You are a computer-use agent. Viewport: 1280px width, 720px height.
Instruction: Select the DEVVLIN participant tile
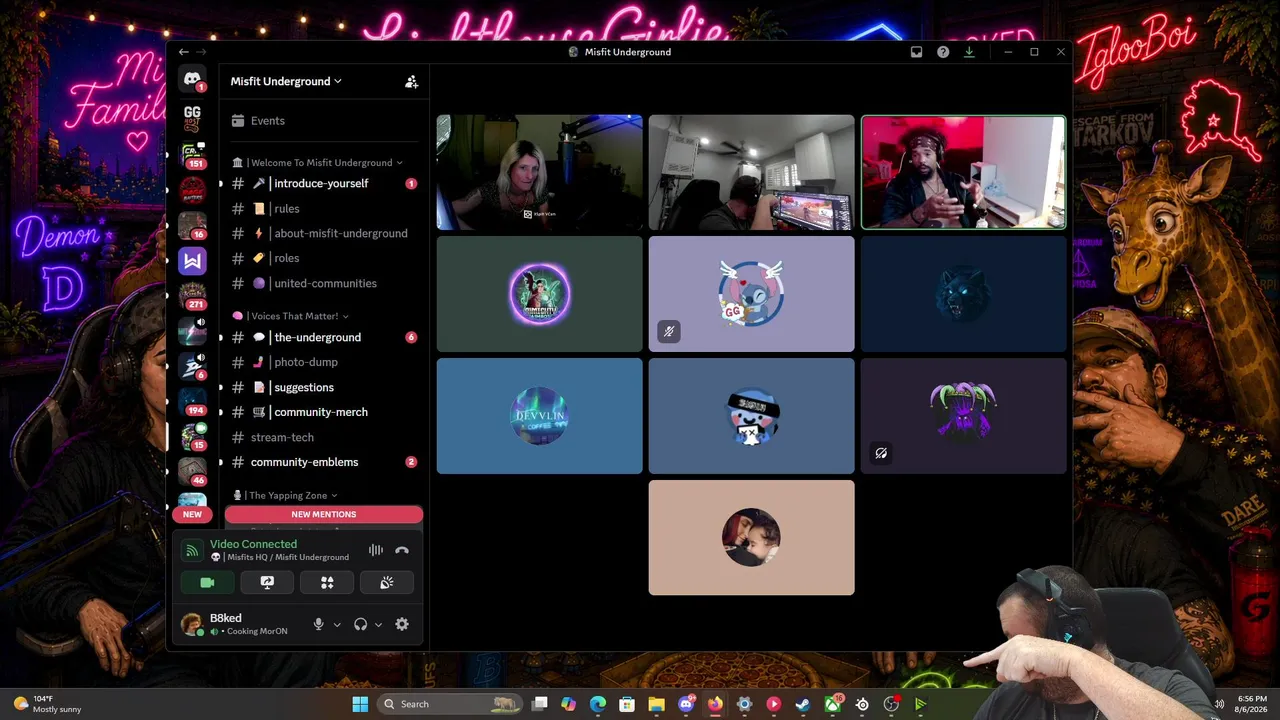pos(540,416)
